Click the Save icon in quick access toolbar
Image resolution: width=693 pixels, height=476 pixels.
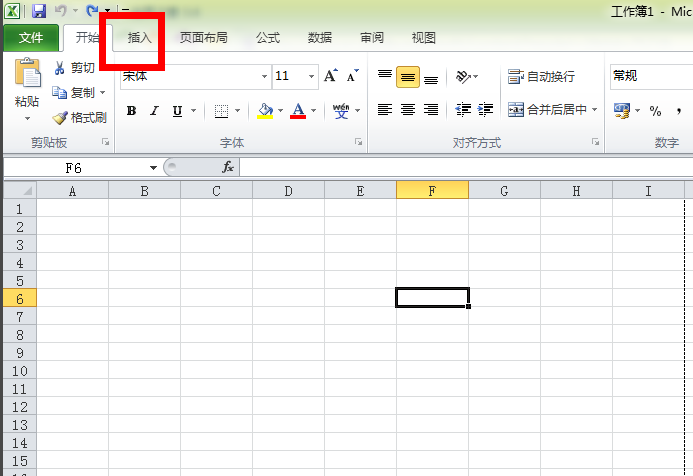[39, 11]
